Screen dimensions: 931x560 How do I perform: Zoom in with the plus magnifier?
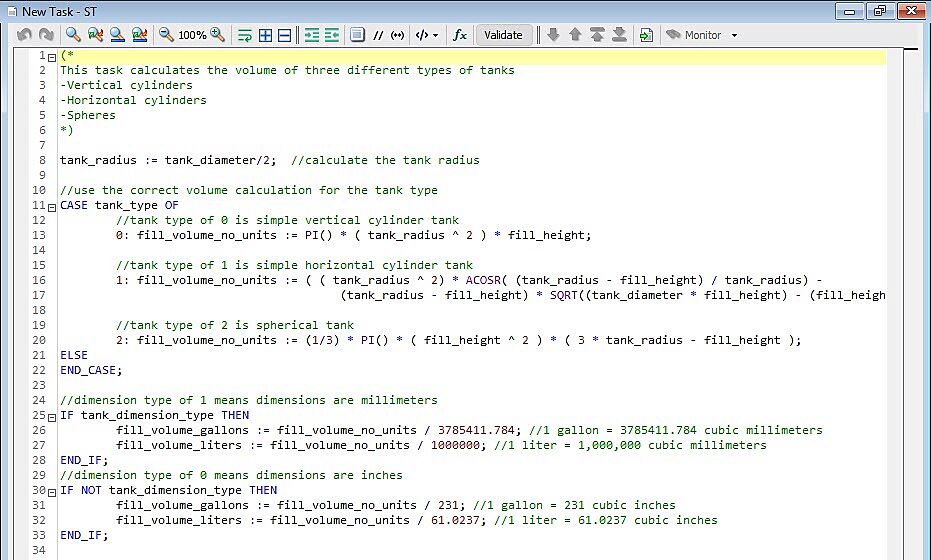pyautogui.click(x=218, y=35)
